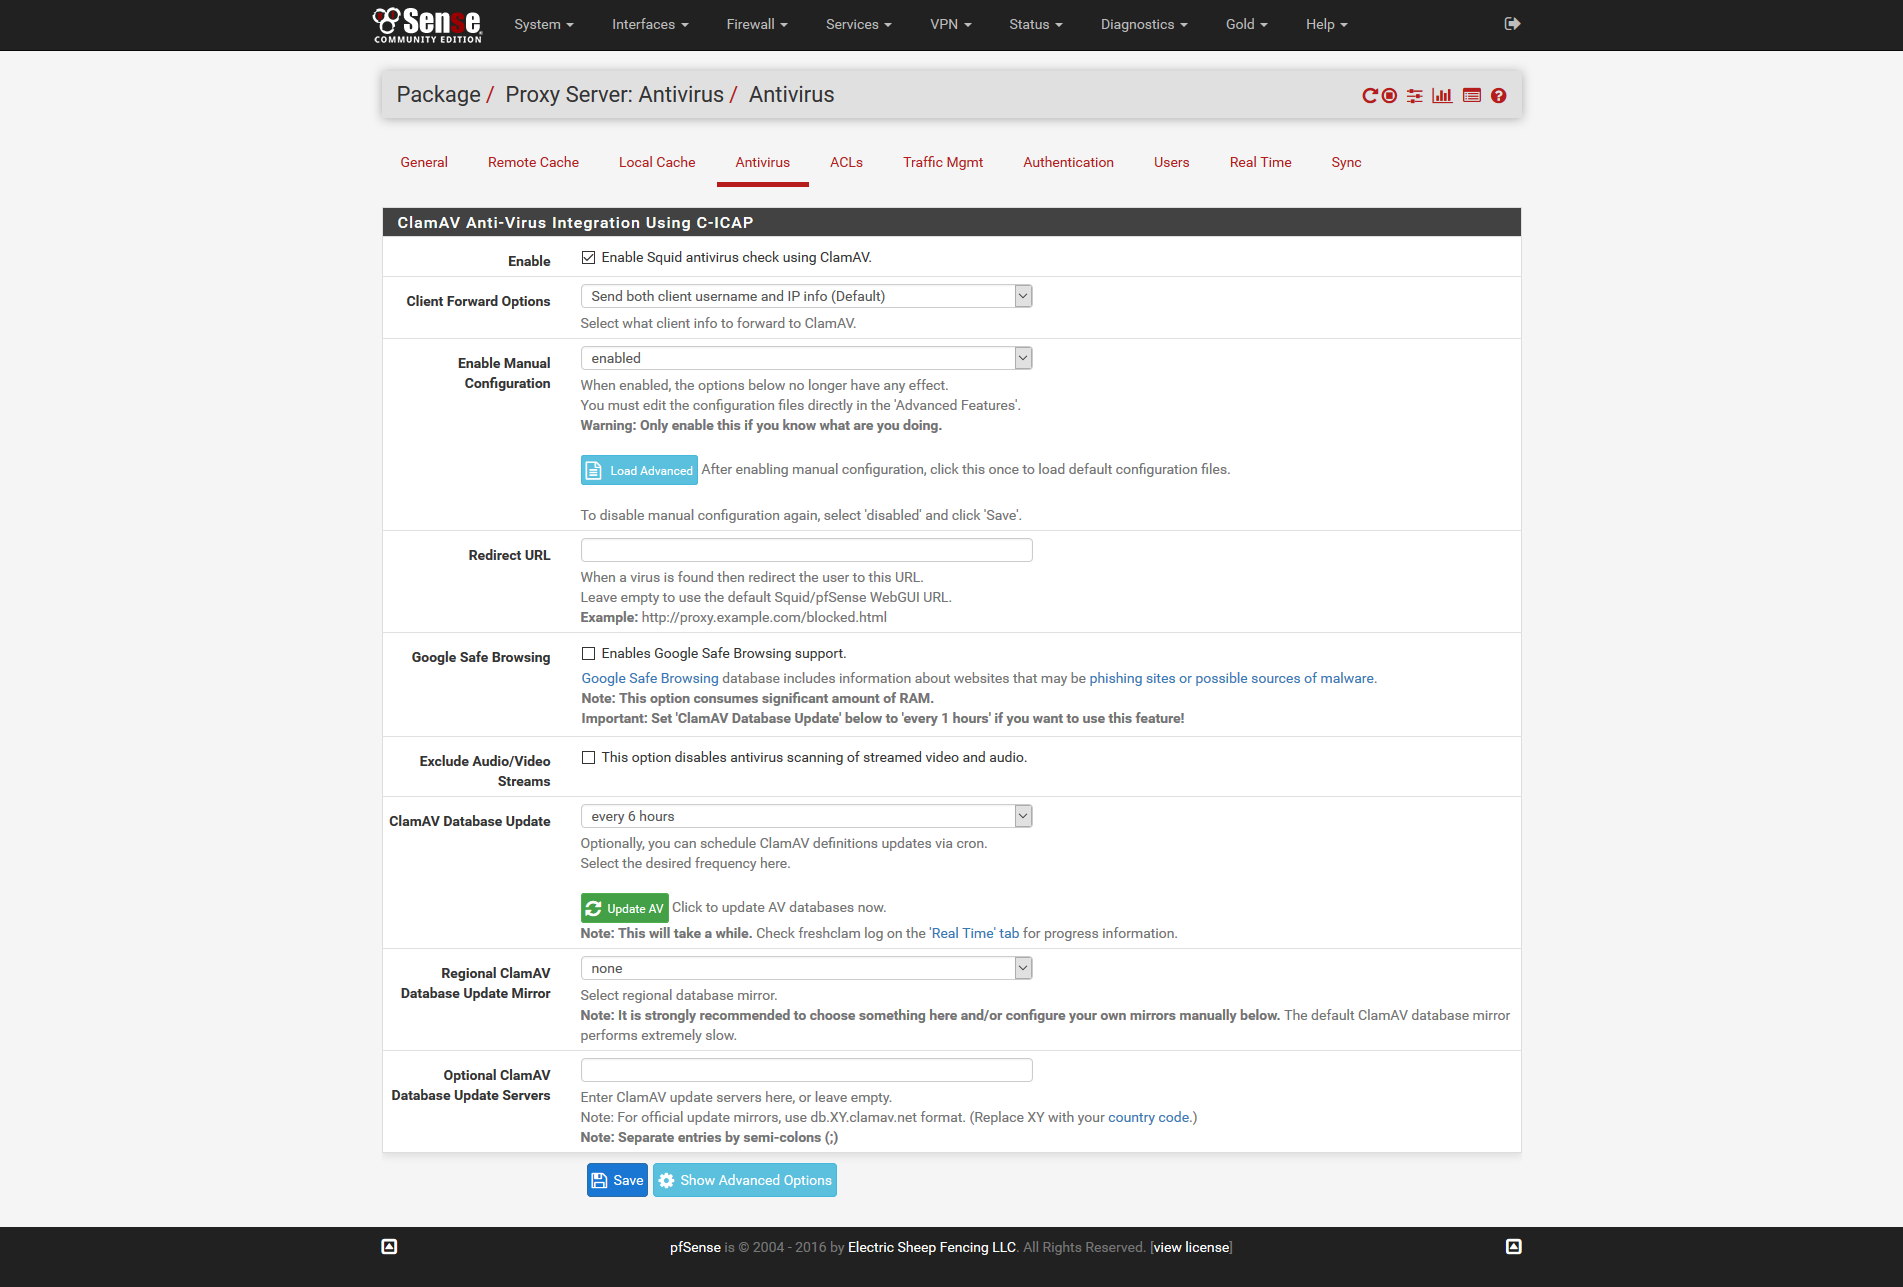Switch to the General tab
This screenshot has height=1287, width=1903.
(x=424, y=162)
